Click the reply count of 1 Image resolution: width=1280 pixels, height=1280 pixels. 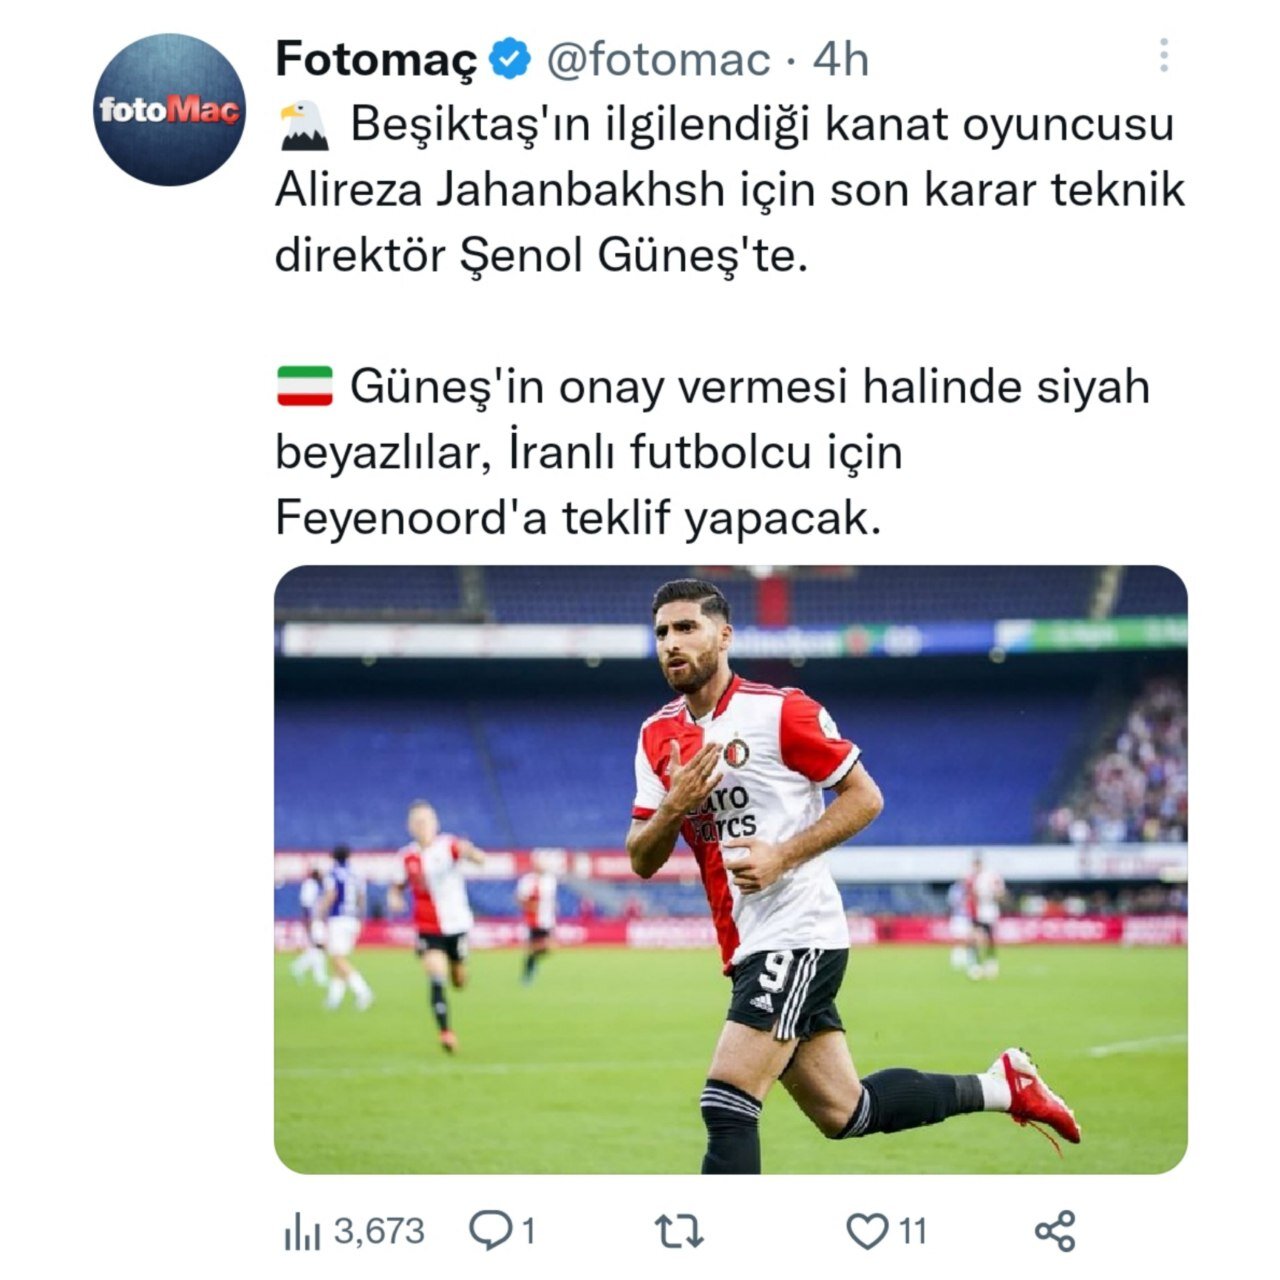pyautogui.click(x=527, y=1231)
